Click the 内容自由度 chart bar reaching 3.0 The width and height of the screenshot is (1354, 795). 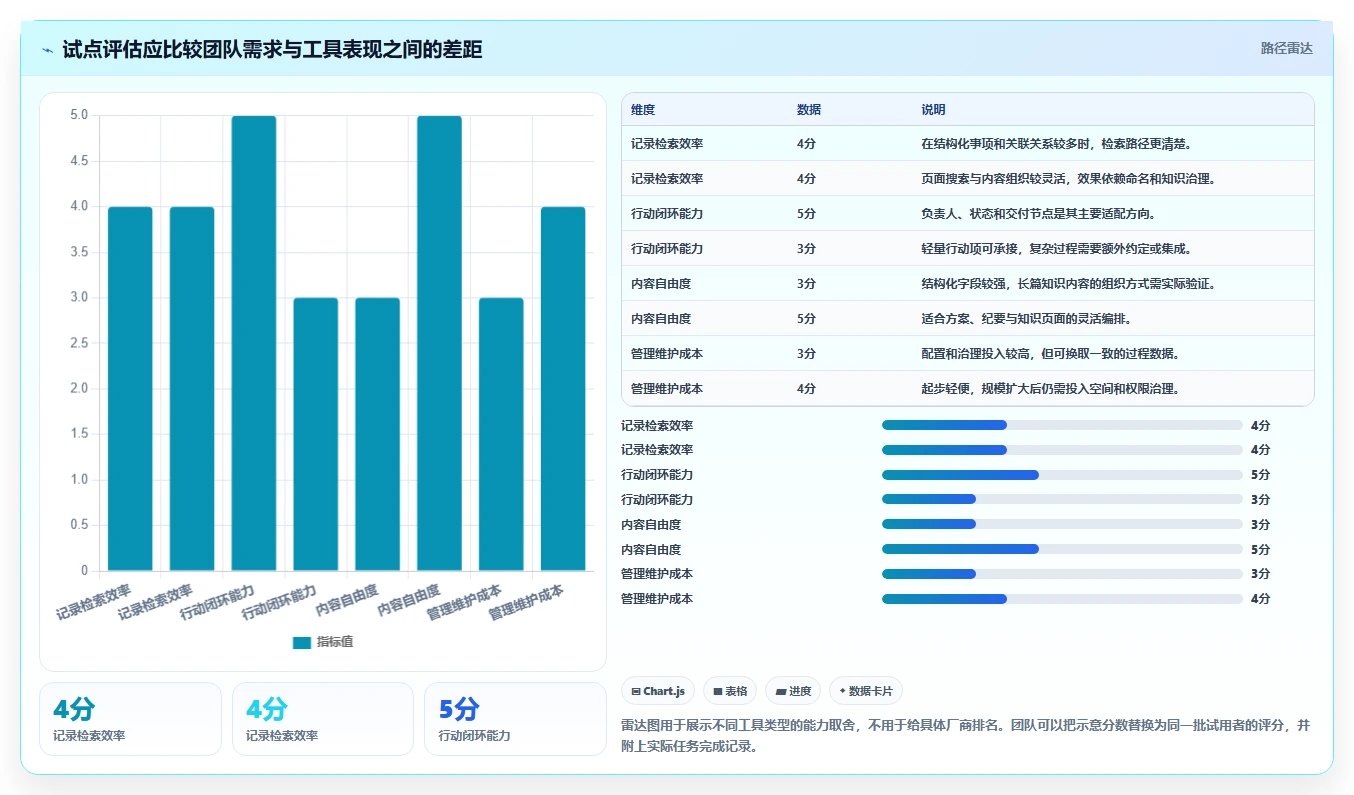(x=378, y=434)
